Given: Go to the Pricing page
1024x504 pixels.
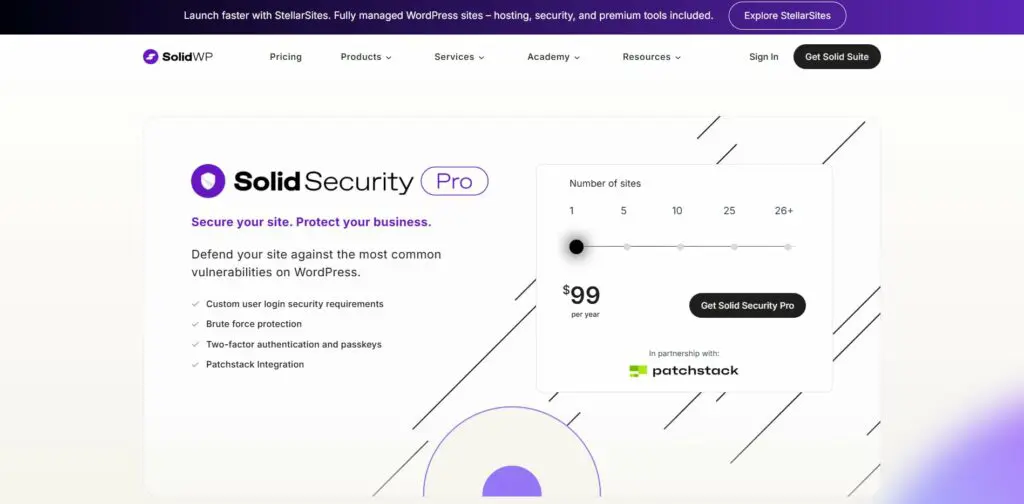Looking at the screenshot, I should point(286,57).
